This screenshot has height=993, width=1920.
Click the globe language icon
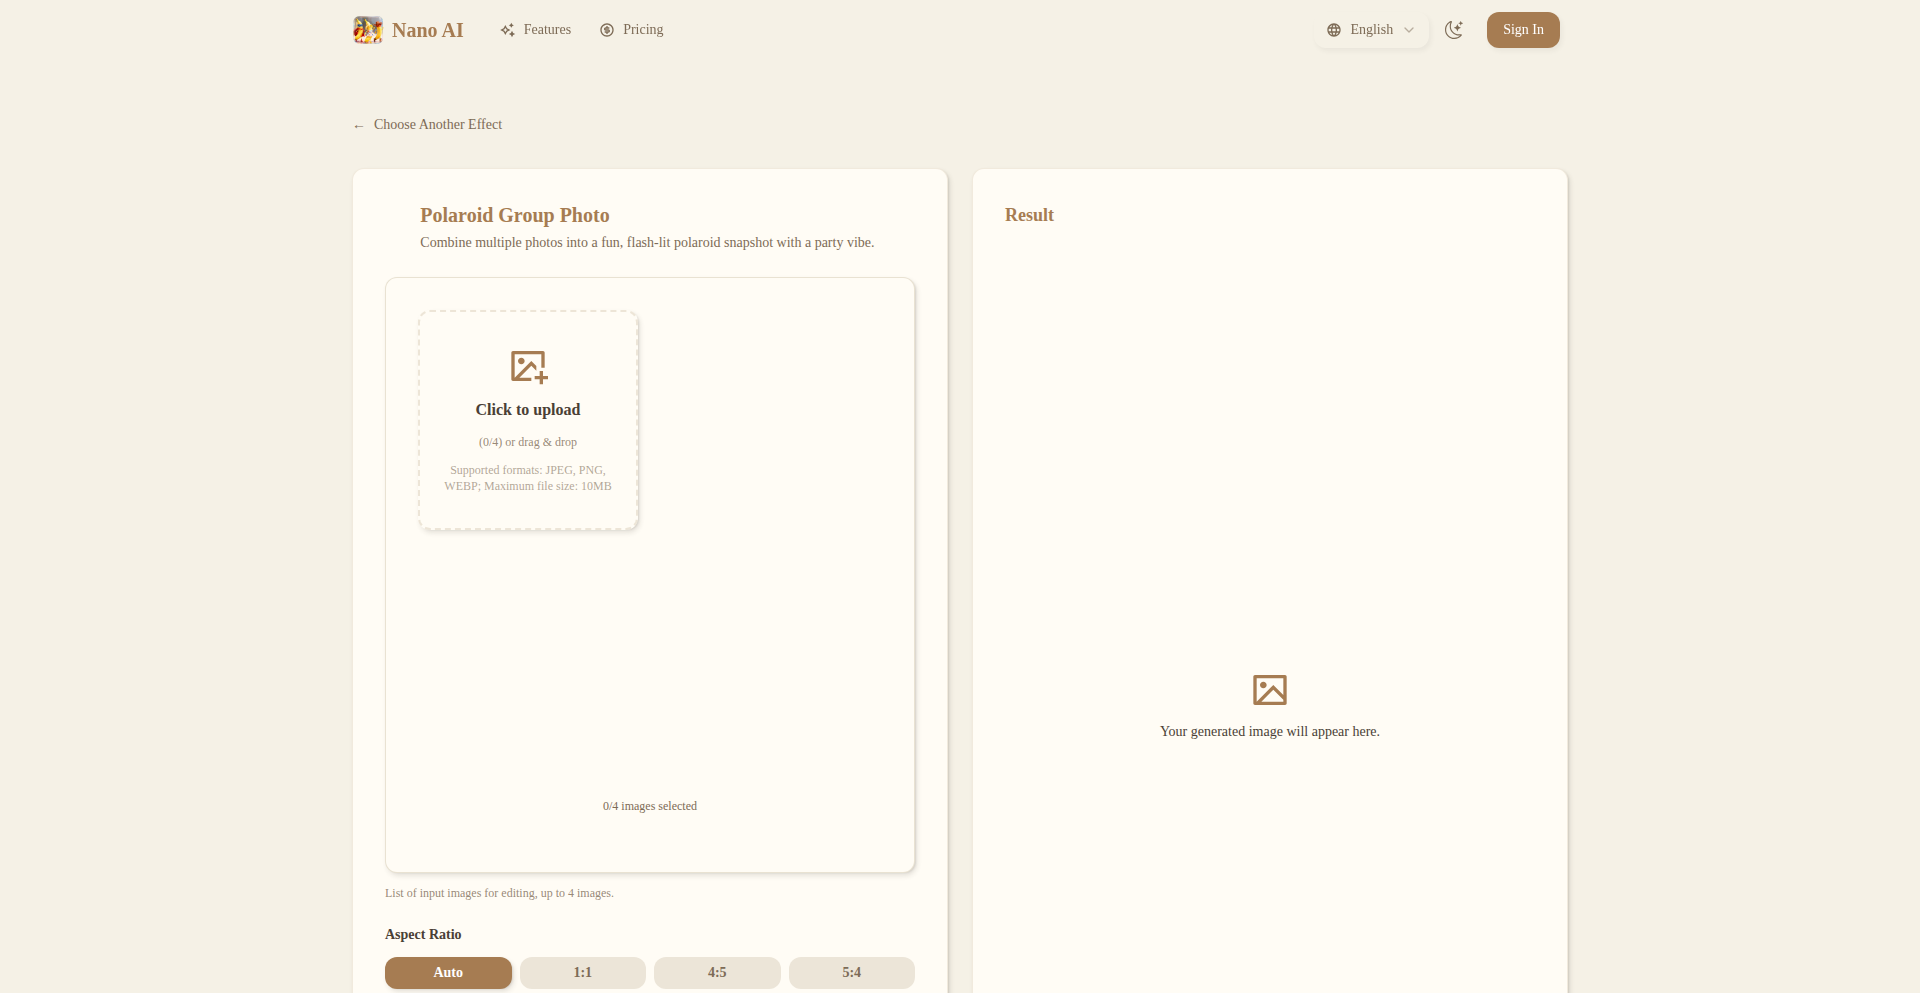point(1334,30)
